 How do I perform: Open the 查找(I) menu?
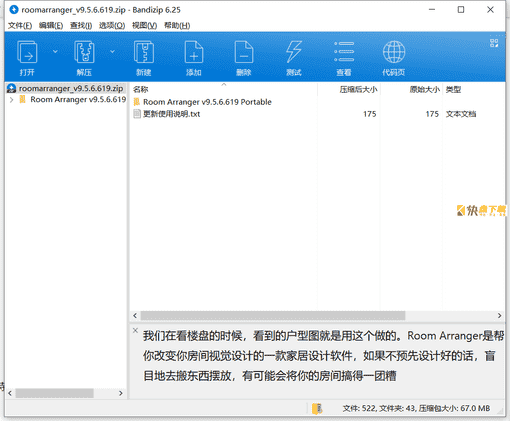[x=81, y=26]
